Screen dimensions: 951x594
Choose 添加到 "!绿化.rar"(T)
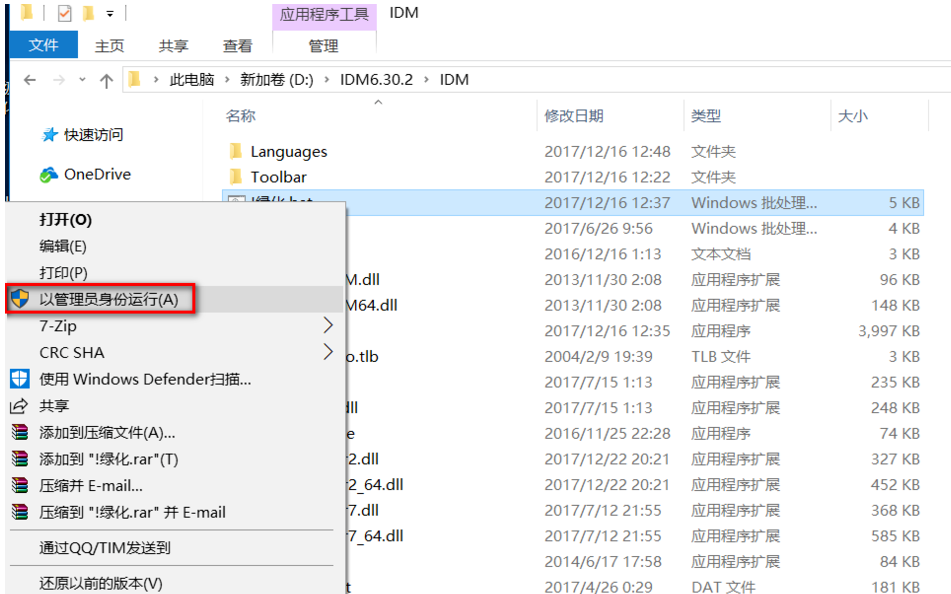click(109, 459)
